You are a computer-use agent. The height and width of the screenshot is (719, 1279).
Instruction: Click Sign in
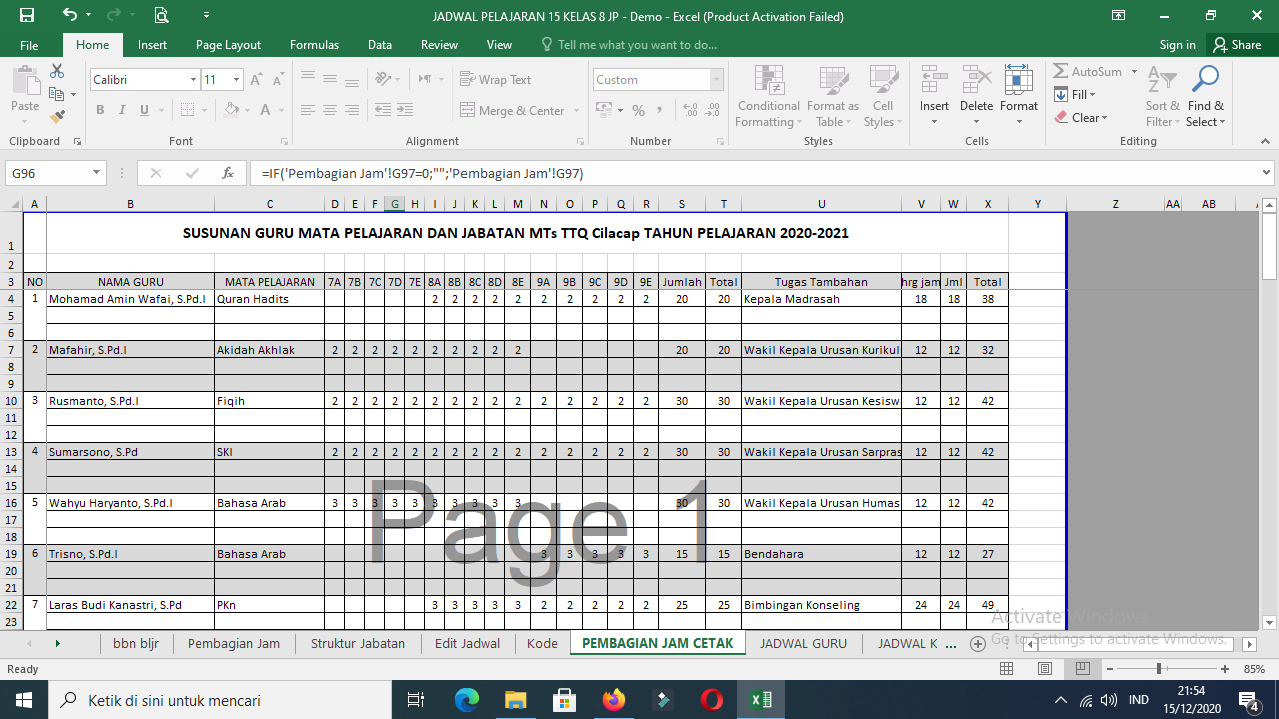coord(1177,45)
